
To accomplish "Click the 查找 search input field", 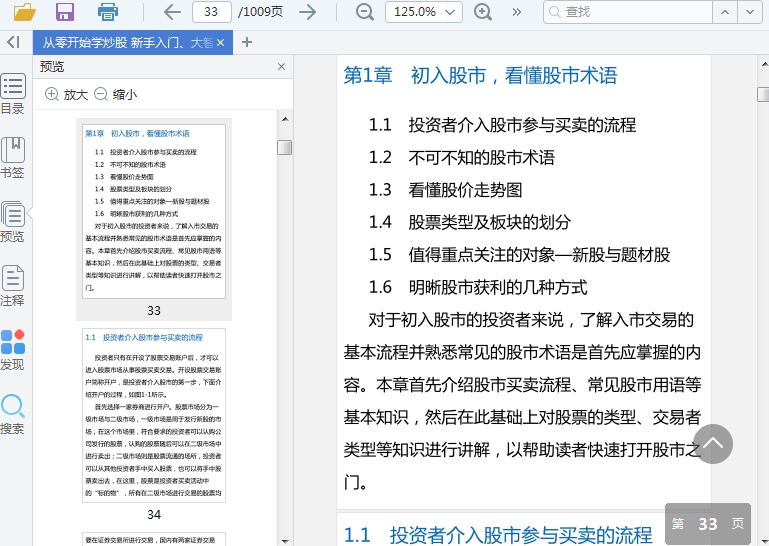I will 628,12.
